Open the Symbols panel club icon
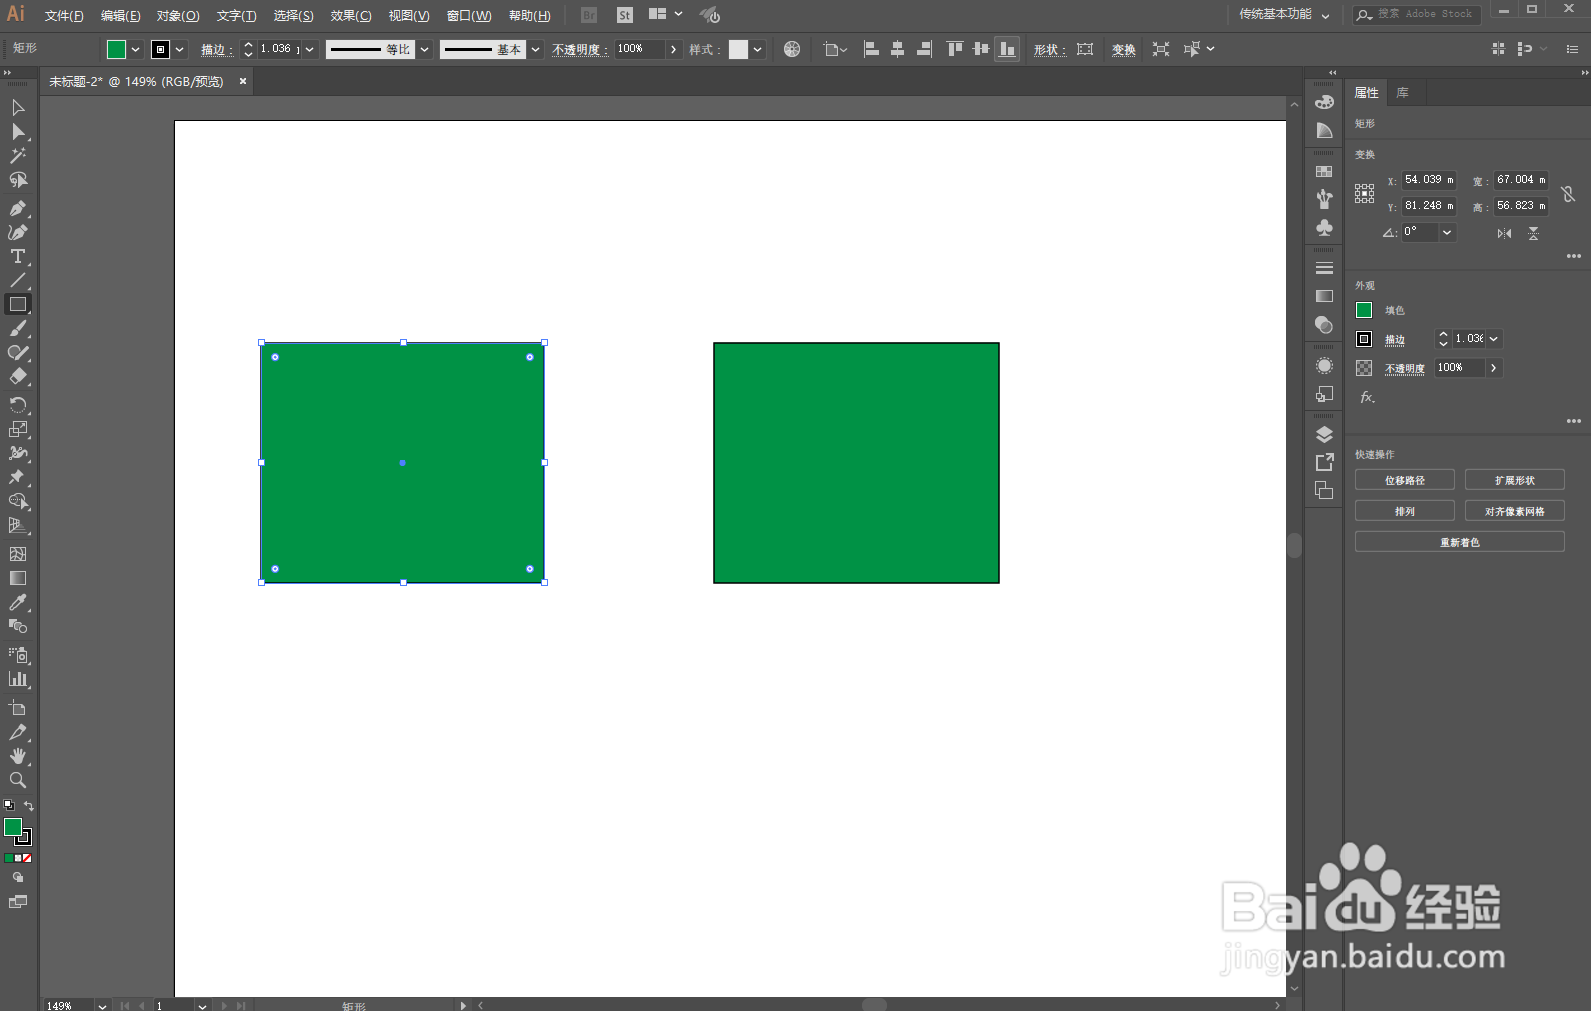This screenshot has height=1011, width=1591. pos(1324,228)
